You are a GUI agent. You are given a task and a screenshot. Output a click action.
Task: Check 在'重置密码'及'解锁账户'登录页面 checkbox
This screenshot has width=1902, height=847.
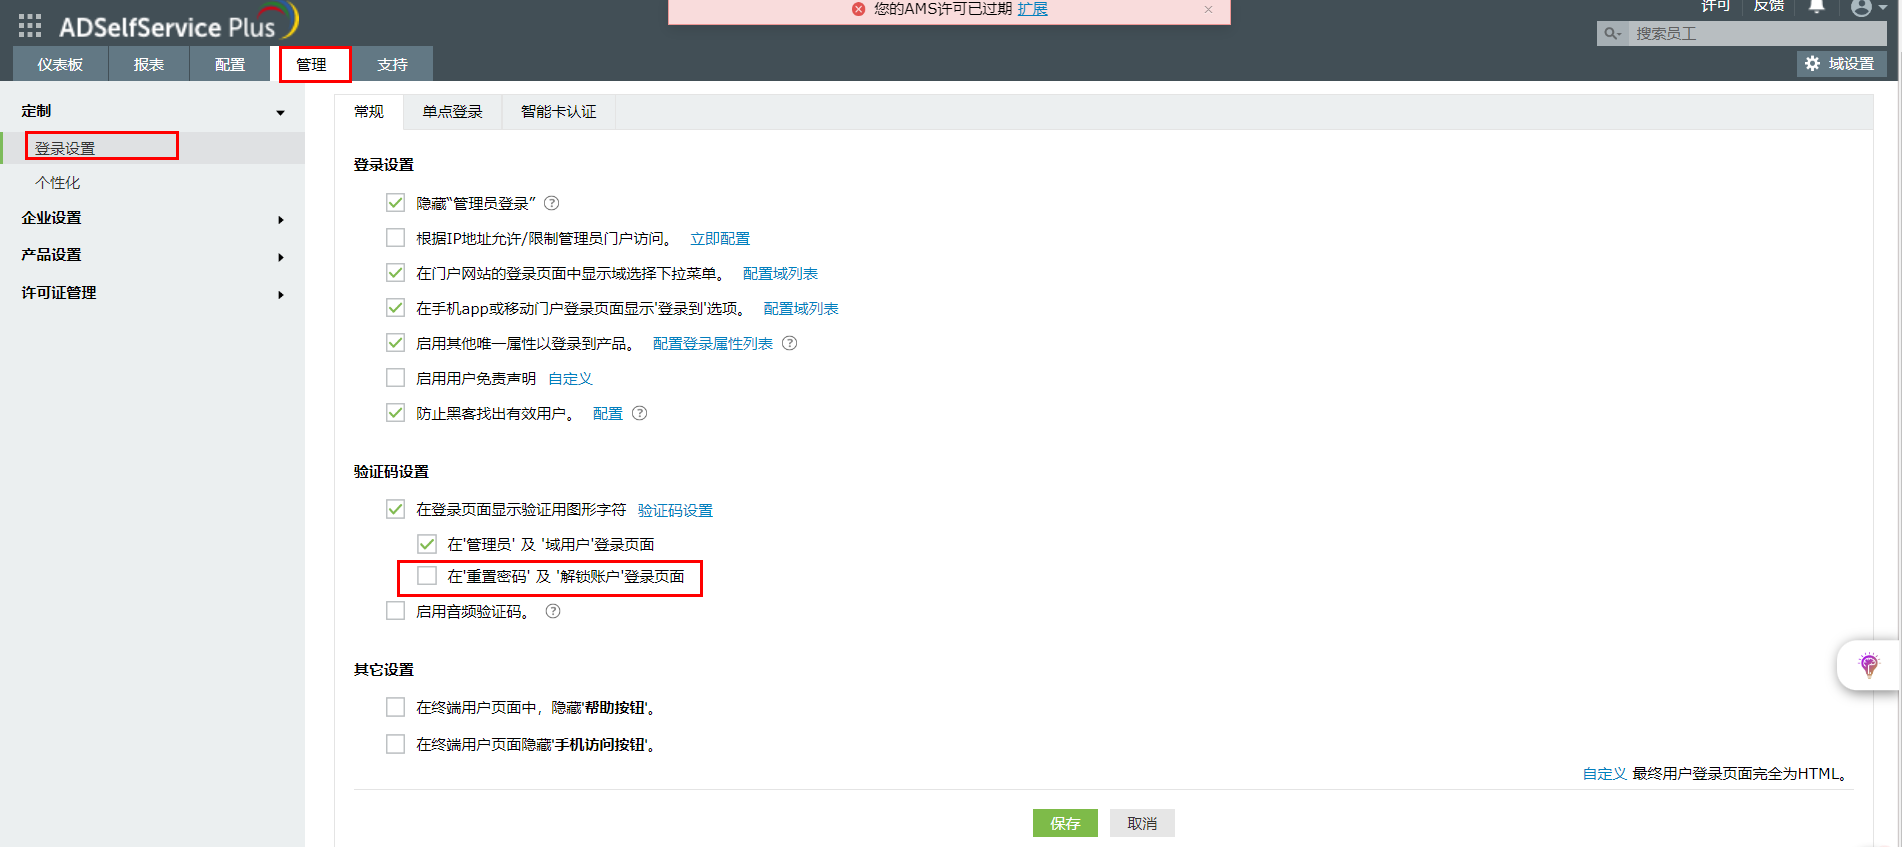pos(427,576)
